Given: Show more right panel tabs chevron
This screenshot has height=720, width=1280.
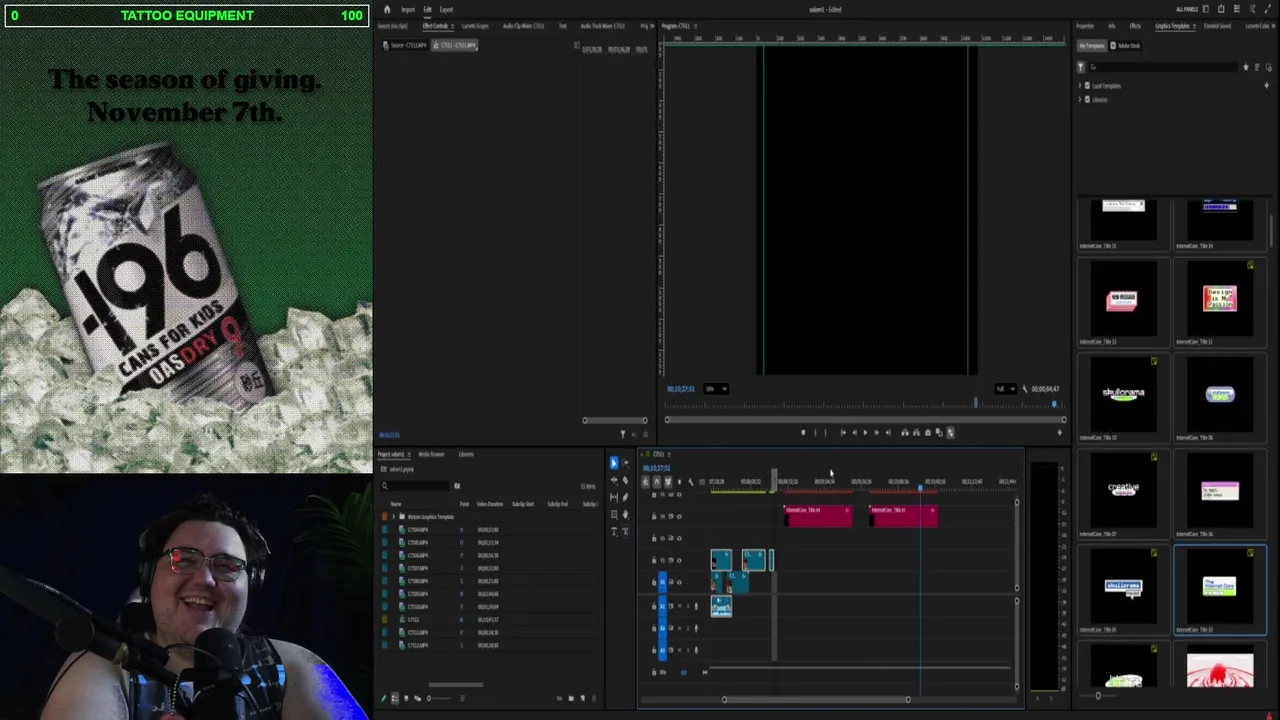Looking at the screenshot, I should tap(1273, 26).
